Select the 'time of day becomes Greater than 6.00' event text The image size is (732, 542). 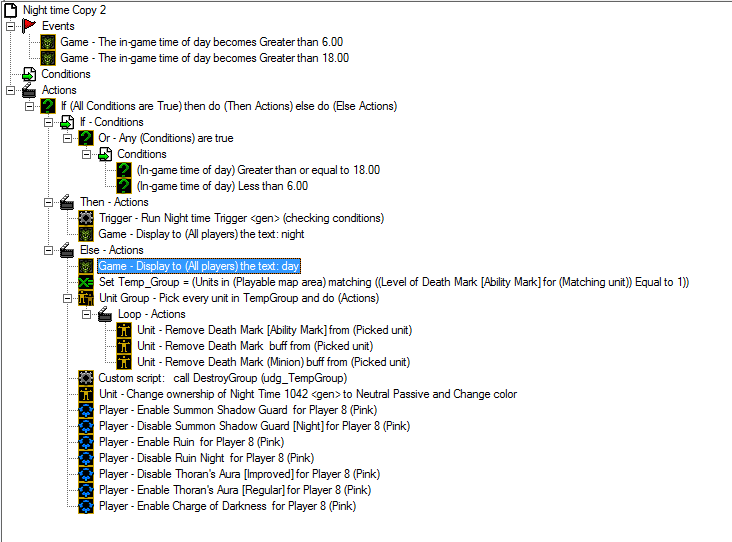(x=202, y=42)
